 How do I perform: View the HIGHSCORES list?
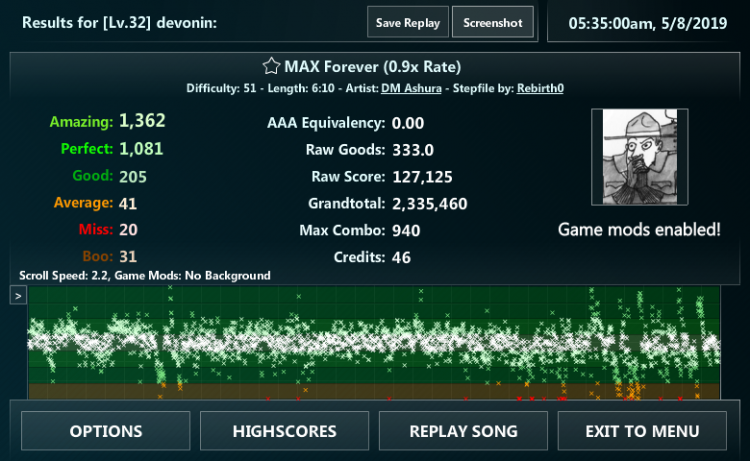point(284,431)
